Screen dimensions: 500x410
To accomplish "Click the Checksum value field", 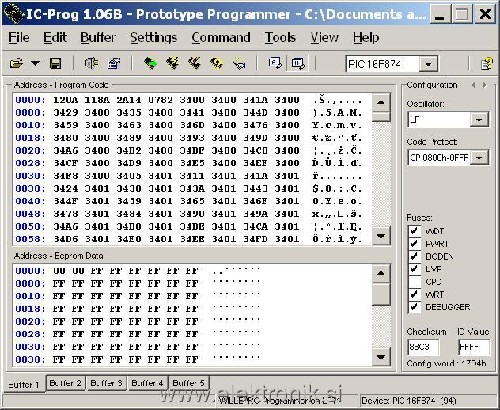I will [x=423, y=347].
